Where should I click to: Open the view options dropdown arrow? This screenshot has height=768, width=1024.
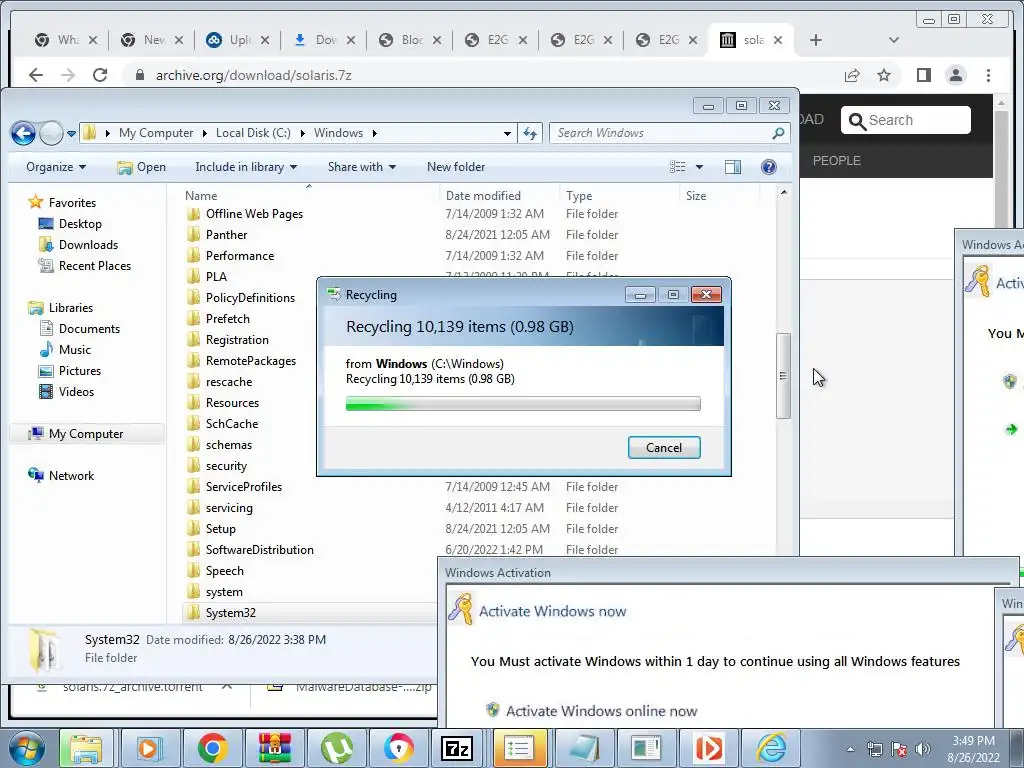(x=699, y=167)
